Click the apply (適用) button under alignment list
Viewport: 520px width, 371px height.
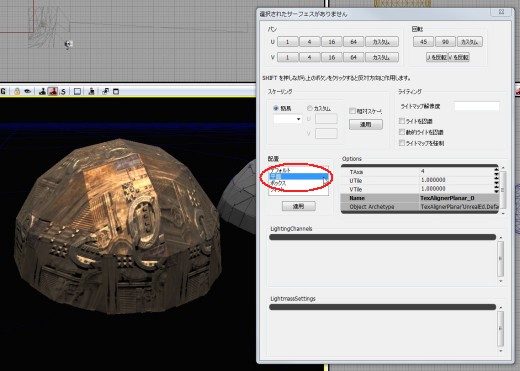pyautogui.click(x=299, y=206)
